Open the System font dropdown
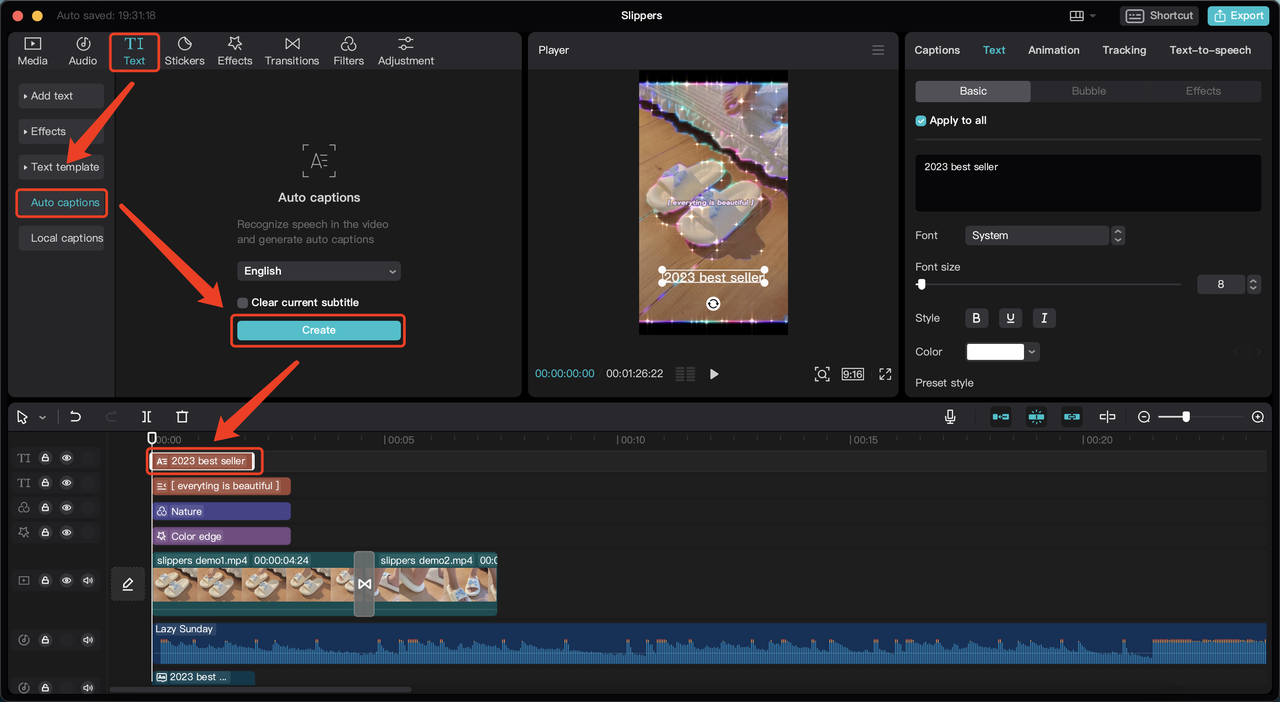 coord(1037,235)
